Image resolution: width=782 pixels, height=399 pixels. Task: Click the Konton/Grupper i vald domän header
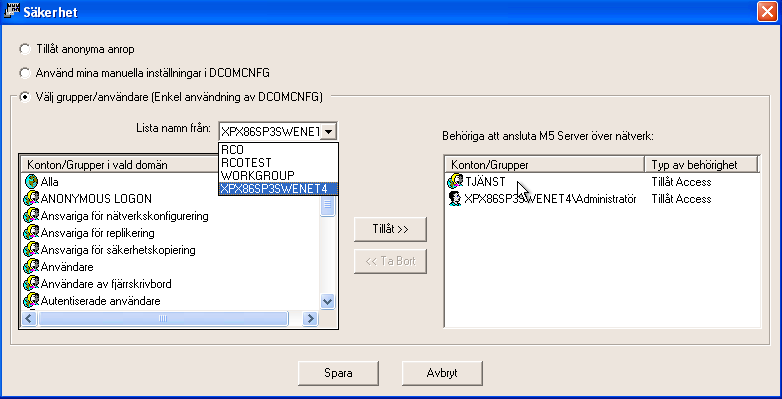(120, 165)
